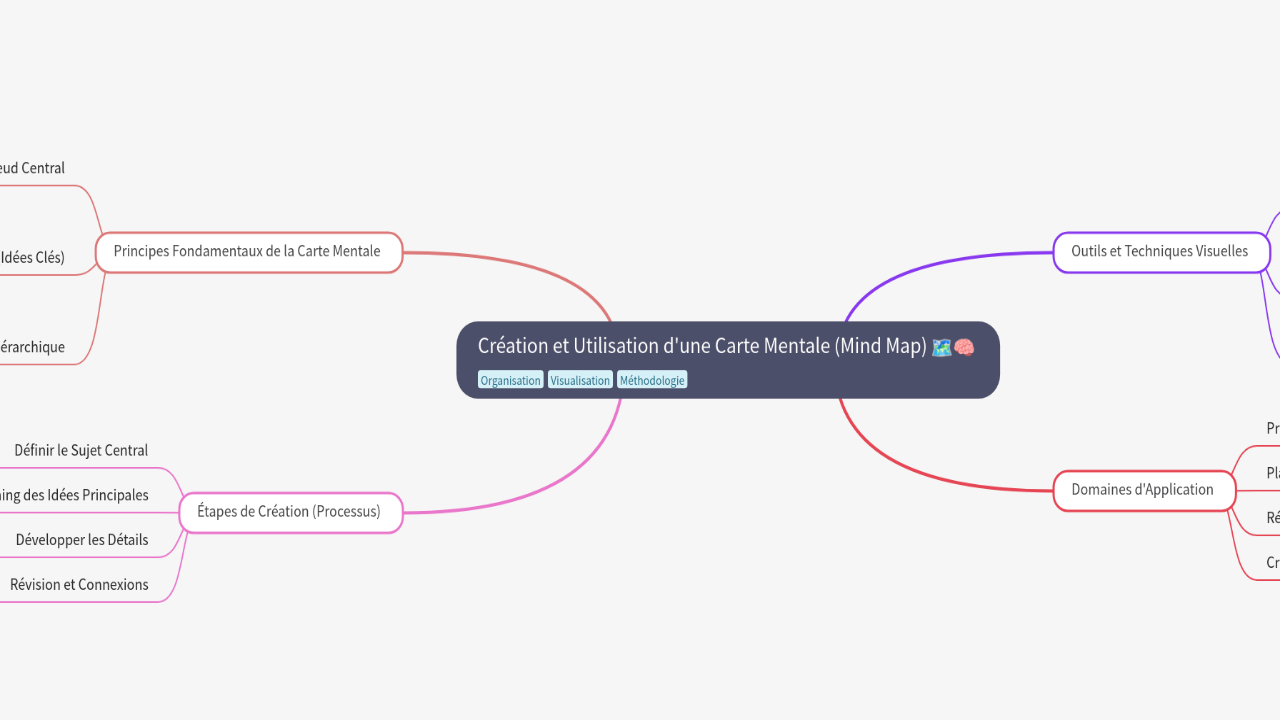Click the 'Étapes de Création (Processus)' node

pos(290,512)
